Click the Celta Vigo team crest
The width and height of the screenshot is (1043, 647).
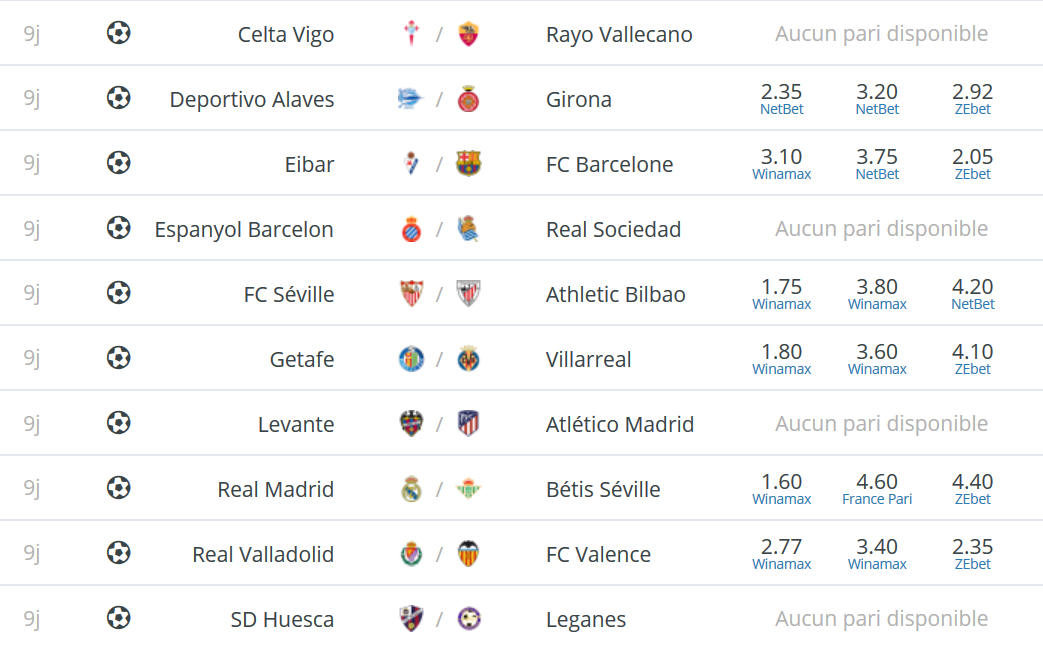[x=412, y=33]
